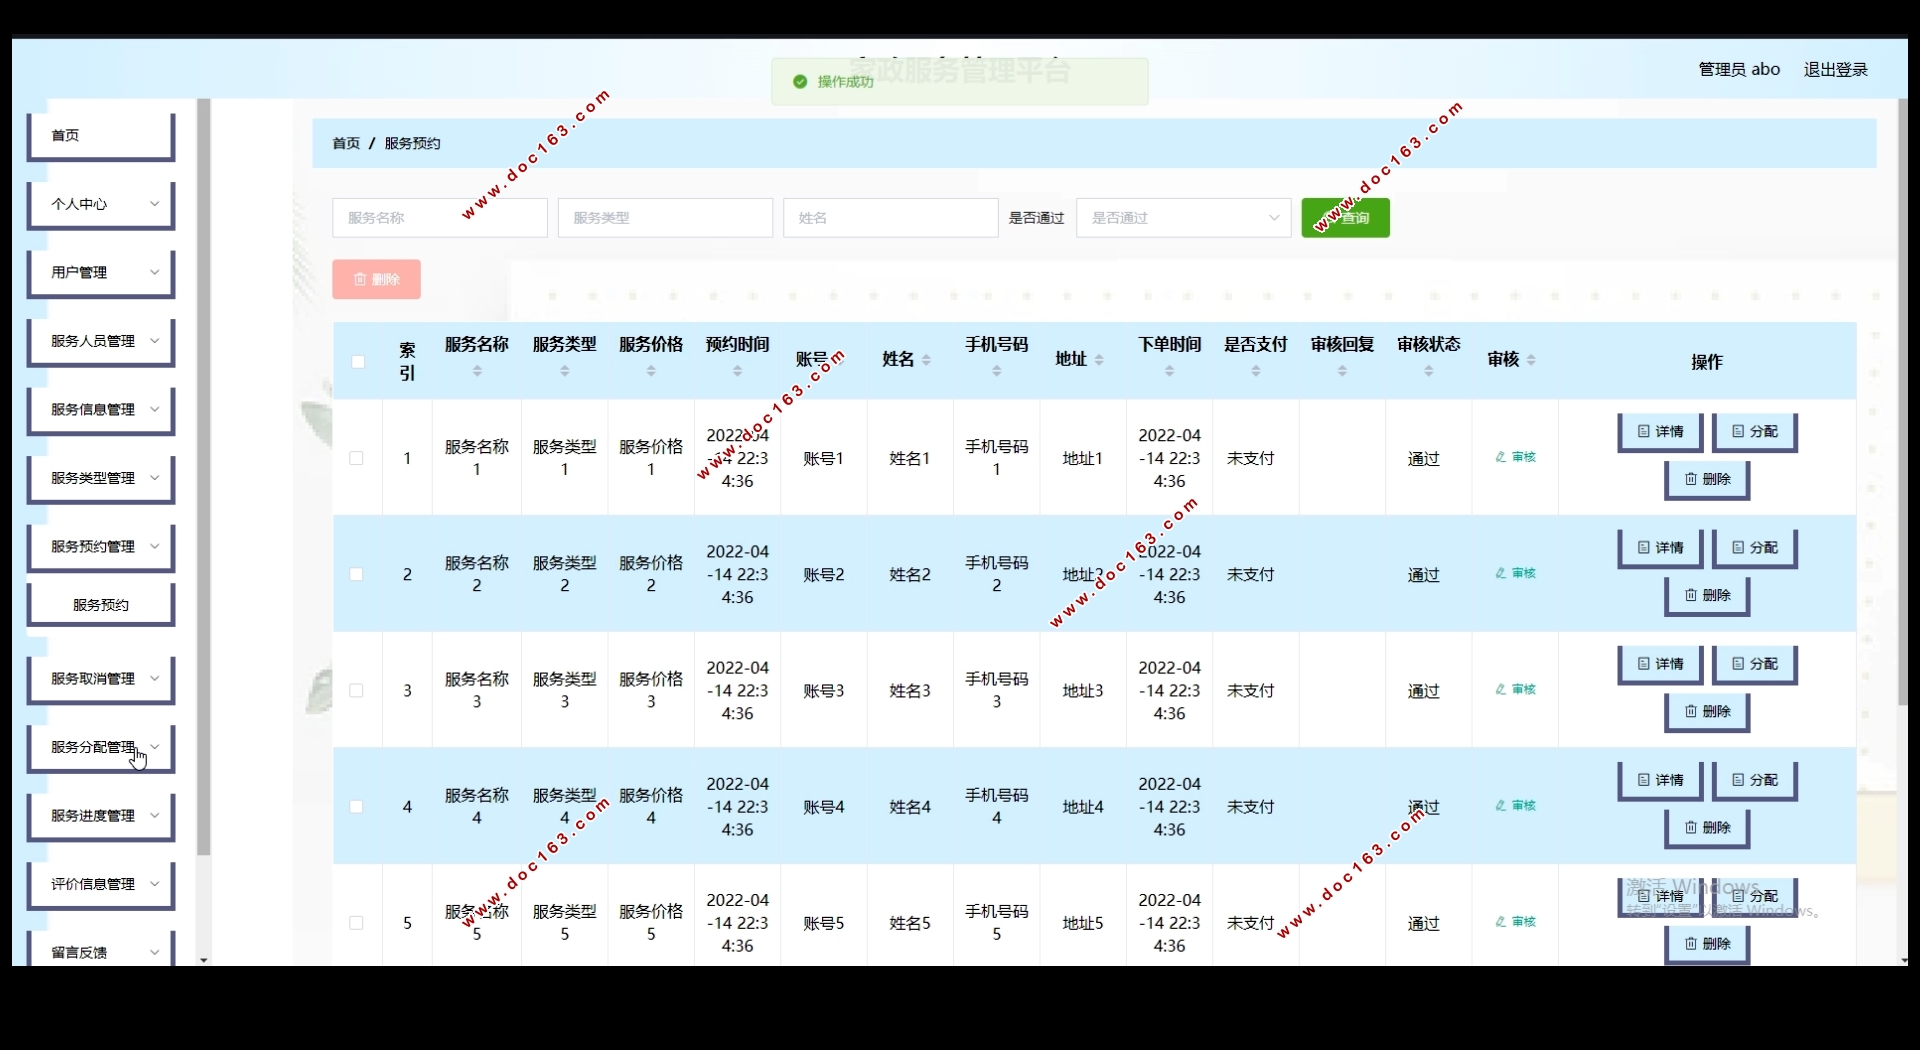Sort by 手机号码 column sort icon
The image size is (1920, 1050).
997,371
